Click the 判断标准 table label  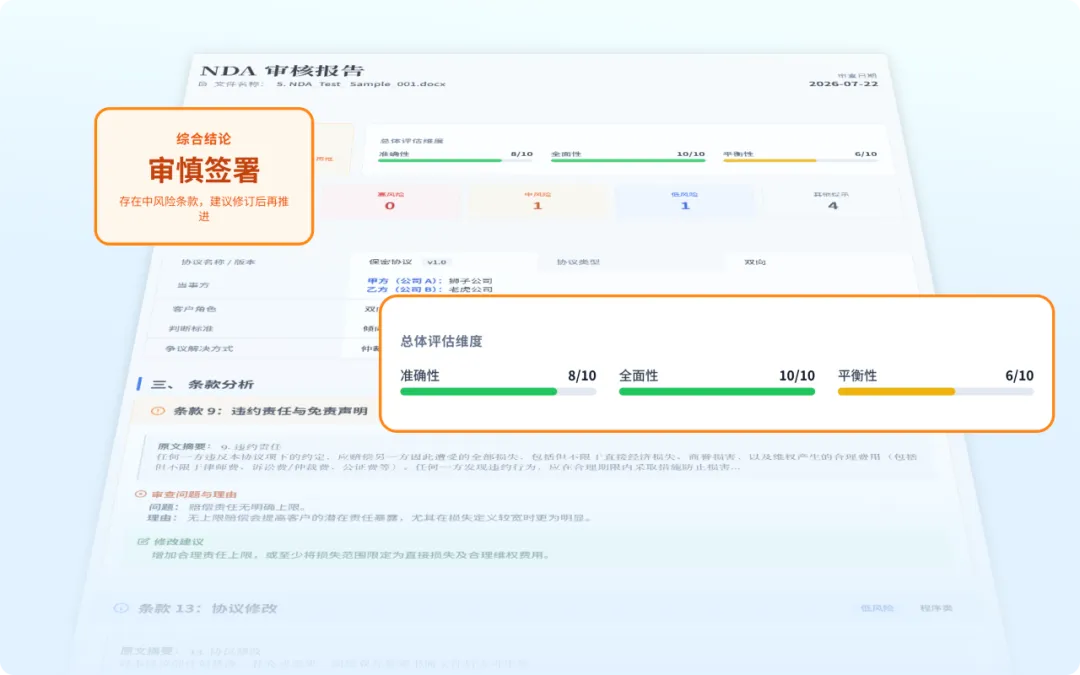click(x=191, y=329)
